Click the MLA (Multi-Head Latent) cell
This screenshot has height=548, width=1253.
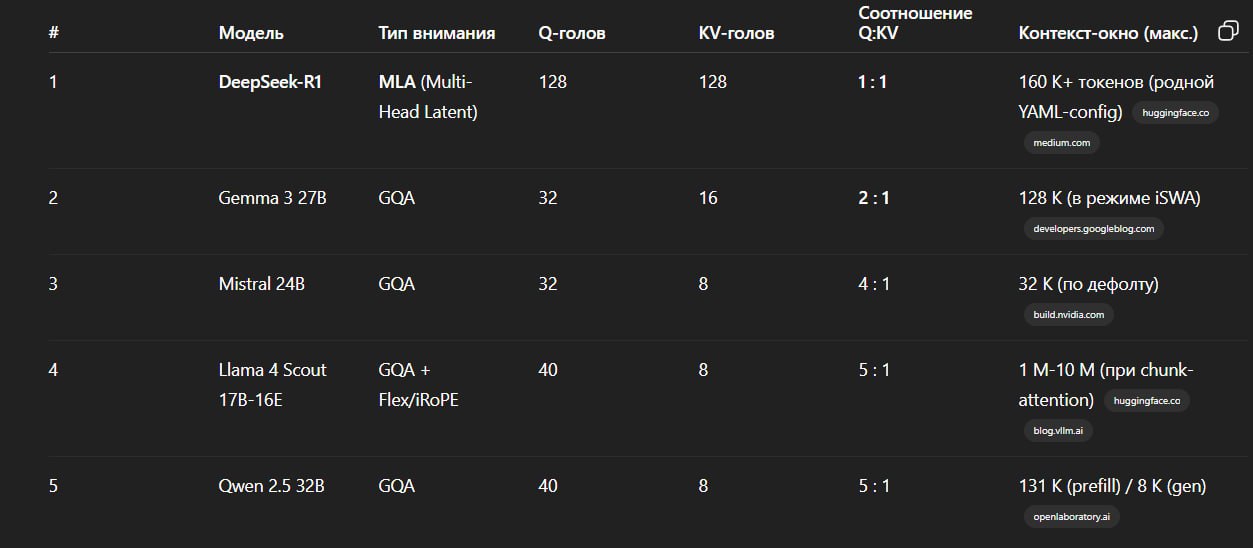(428, 97)
